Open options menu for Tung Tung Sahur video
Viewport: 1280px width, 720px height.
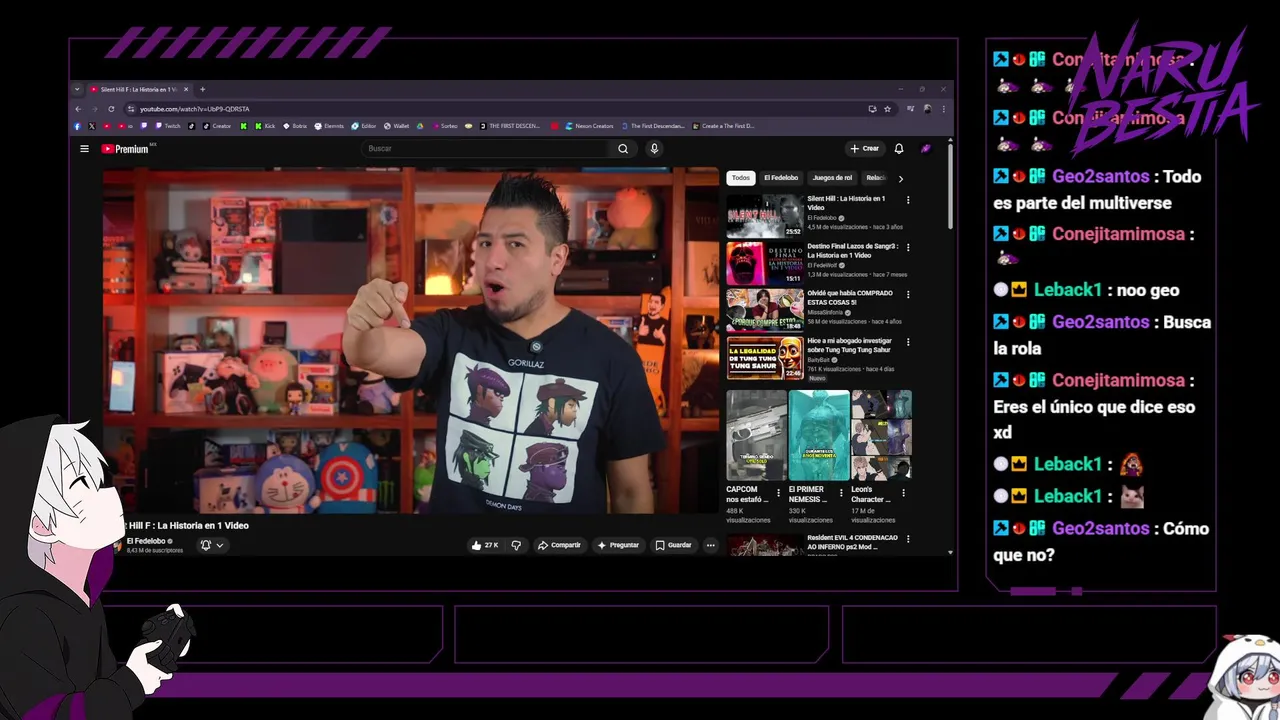click(x=908, y=342)
